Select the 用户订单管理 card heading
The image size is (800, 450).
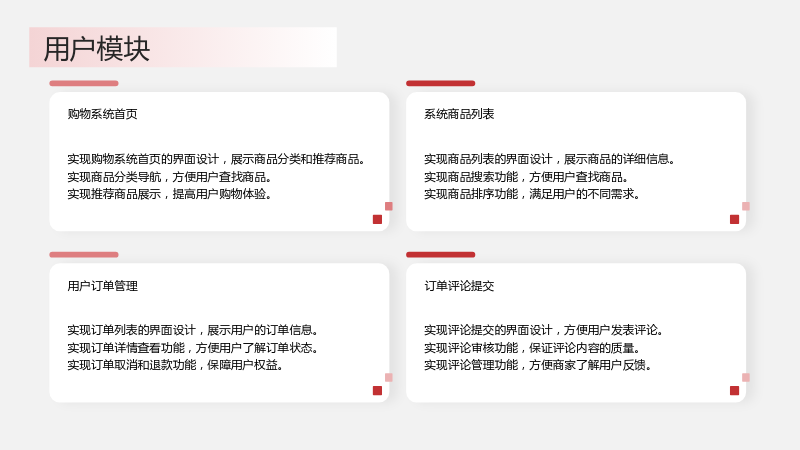(103, 286)
